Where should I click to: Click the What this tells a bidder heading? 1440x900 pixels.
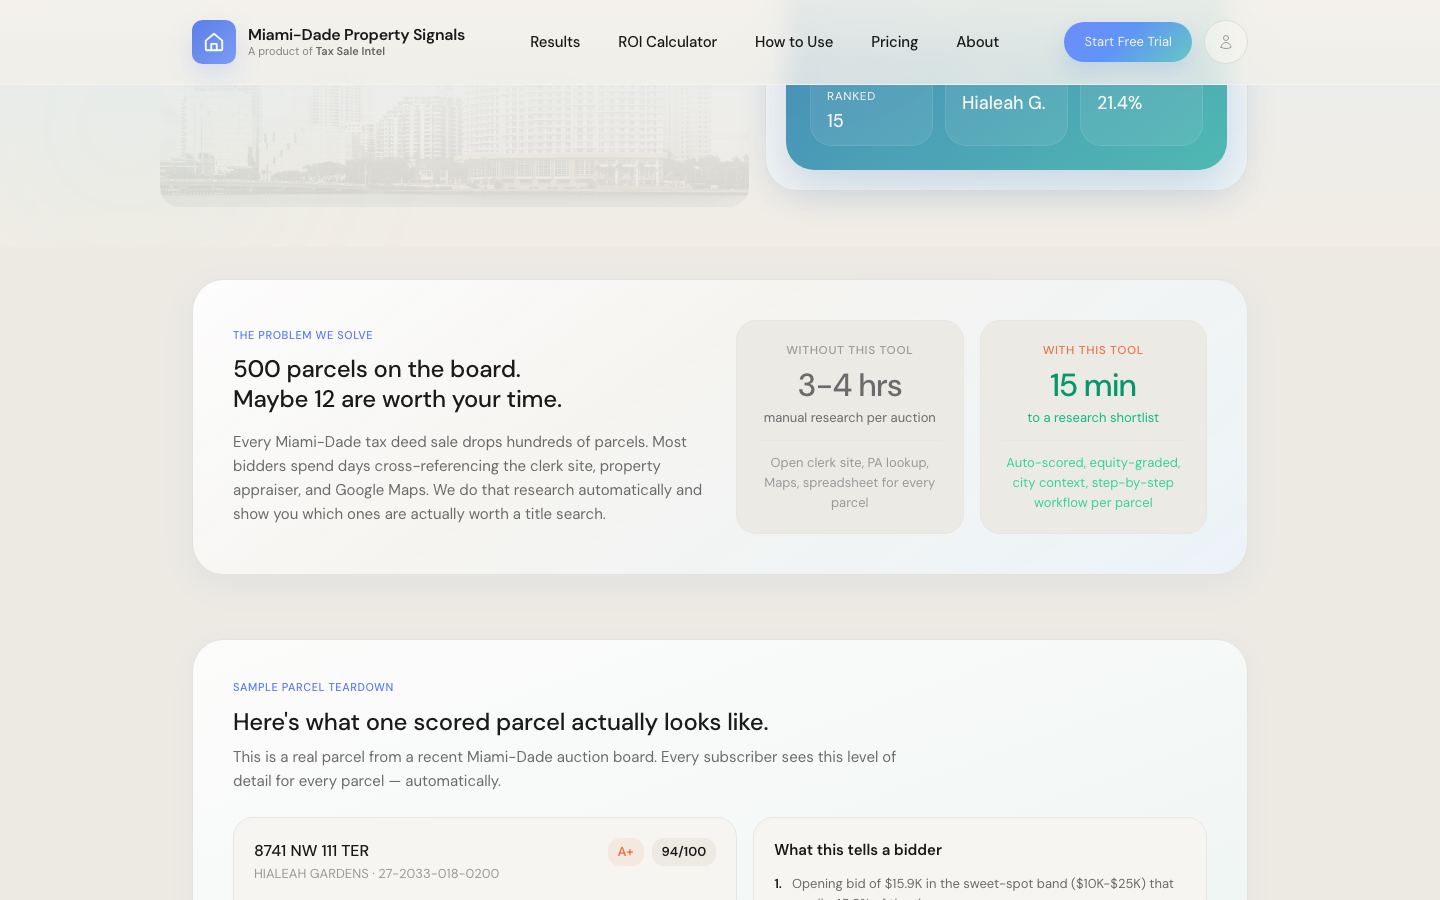858,850
